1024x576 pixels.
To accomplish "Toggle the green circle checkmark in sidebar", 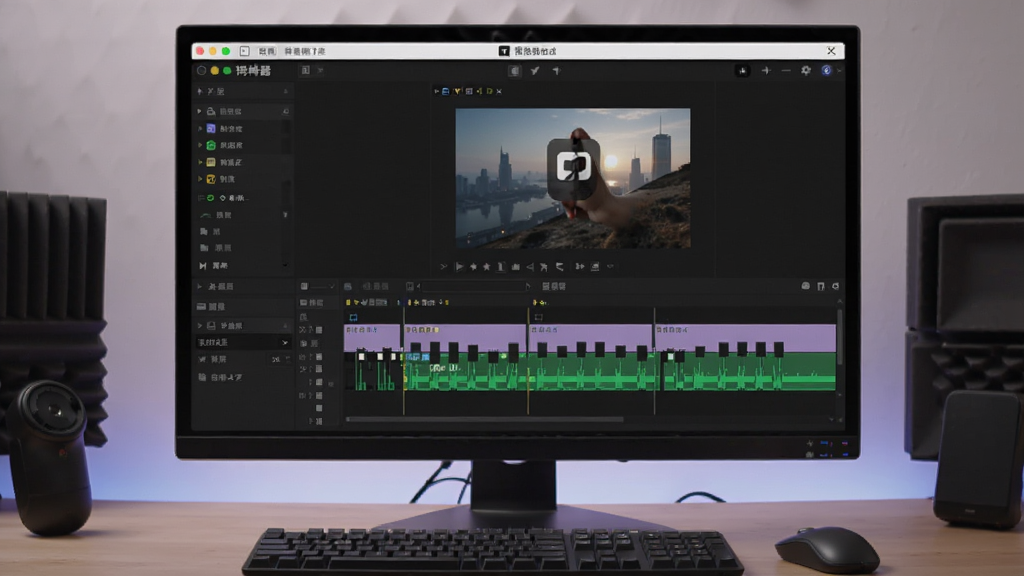I will click(210, 197).
